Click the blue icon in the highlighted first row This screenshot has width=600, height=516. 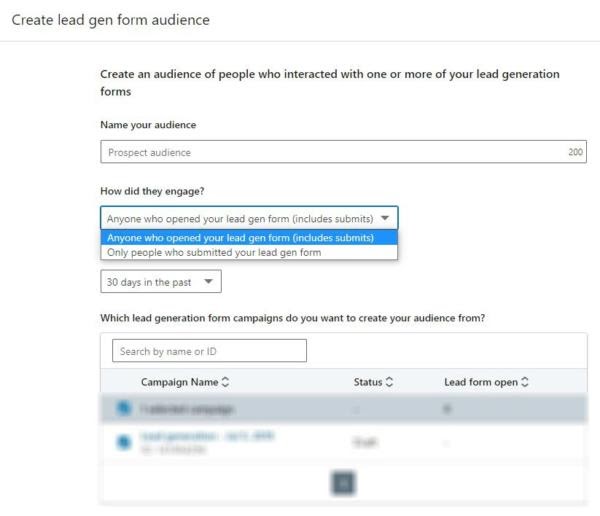[x=124, y=409]
